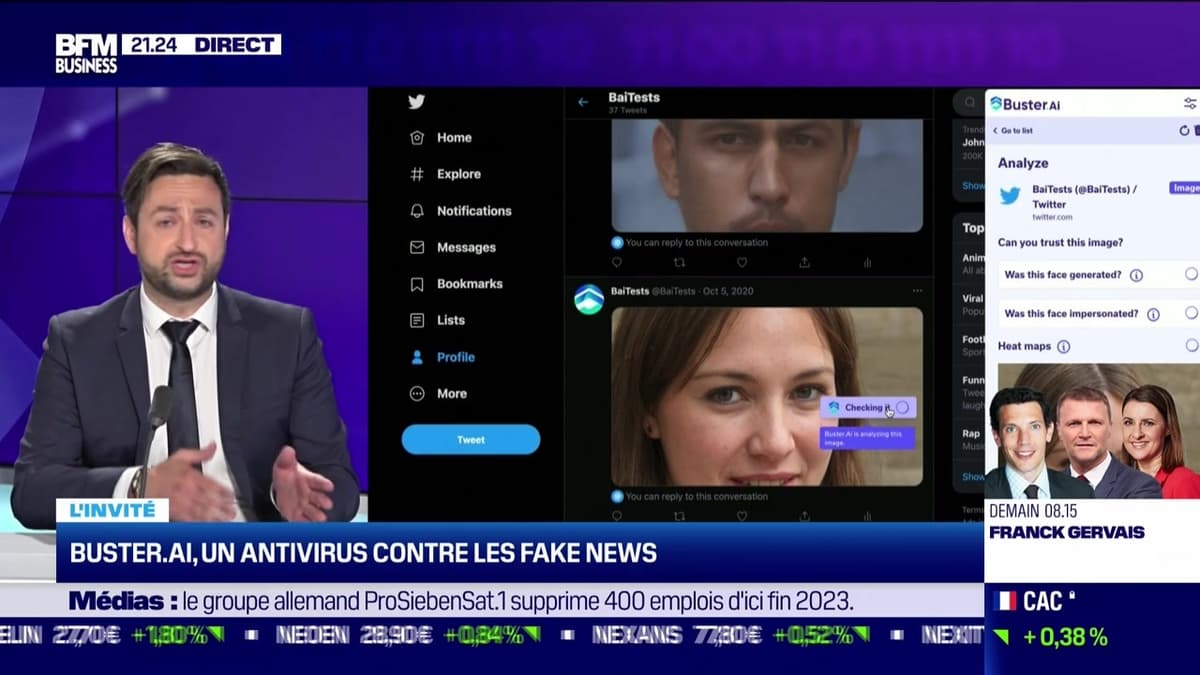Open the Explore hashtag item

(445, 174)
